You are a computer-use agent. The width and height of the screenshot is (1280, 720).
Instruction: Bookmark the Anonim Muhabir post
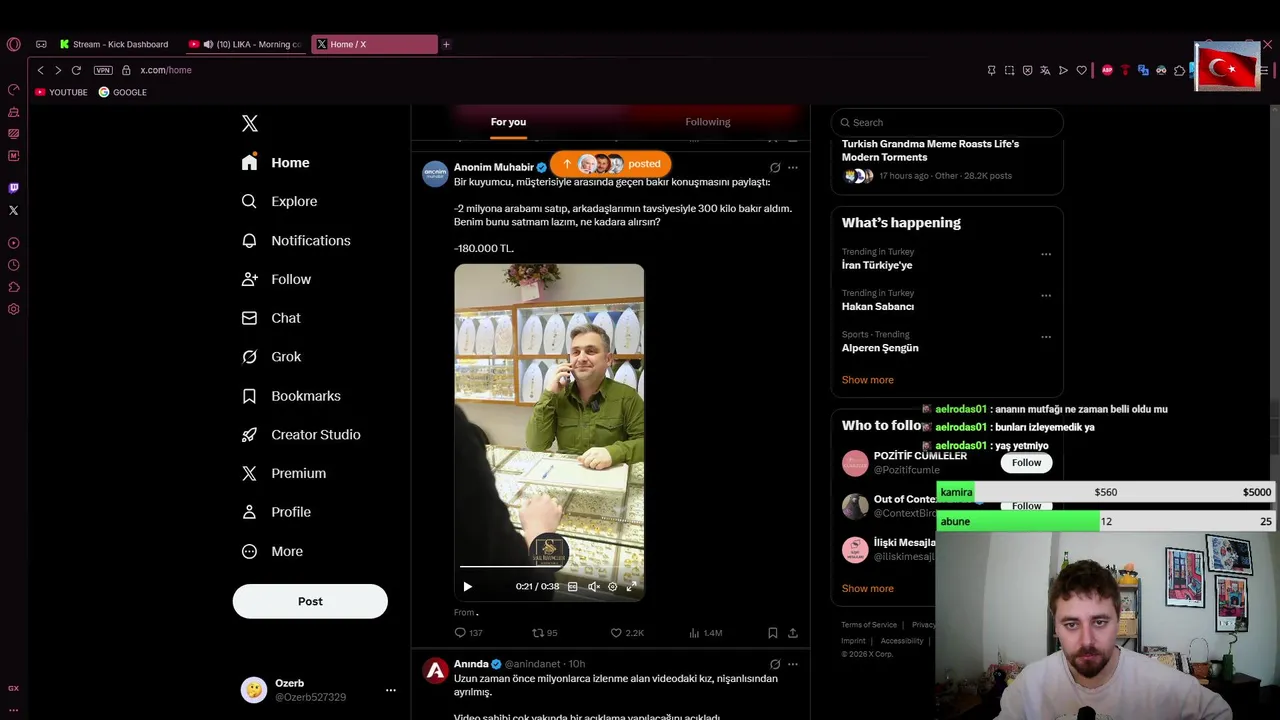772,633
